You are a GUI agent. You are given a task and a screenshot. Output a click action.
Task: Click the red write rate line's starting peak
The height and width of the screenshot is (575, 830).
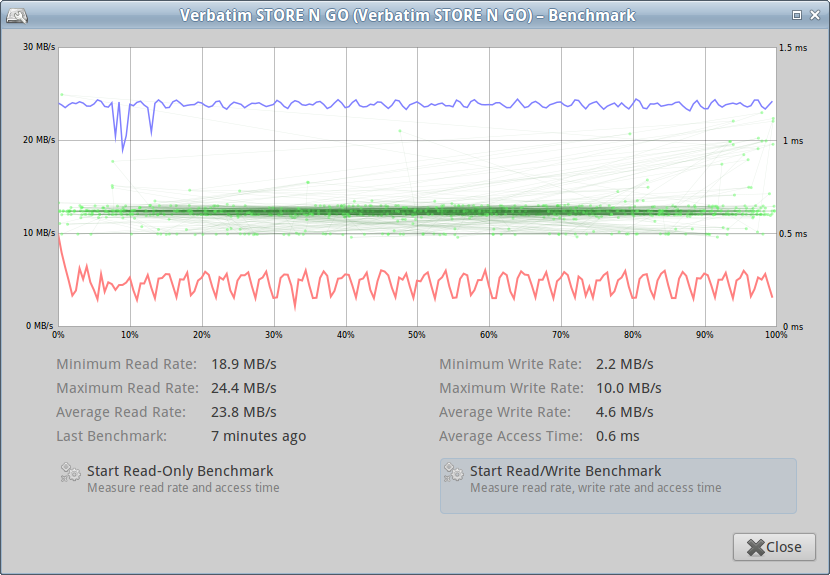click(59, 235)
